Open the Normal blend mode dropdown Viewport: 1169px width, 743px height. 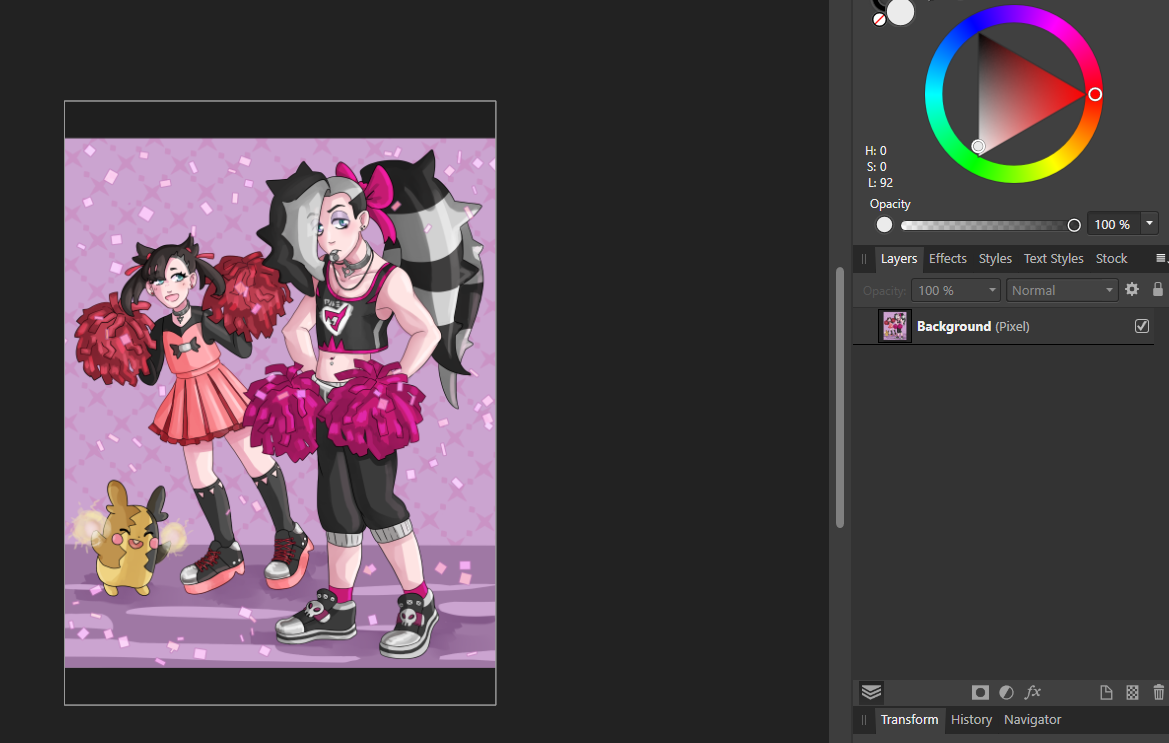1062,290
